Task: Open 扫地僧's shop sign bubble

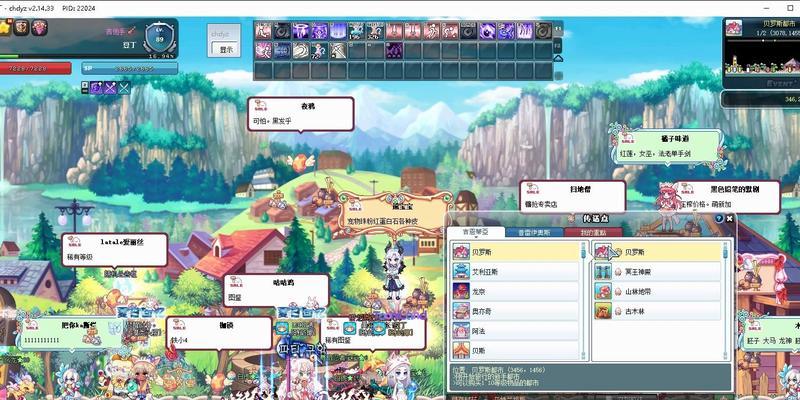Action: [572, 196]
